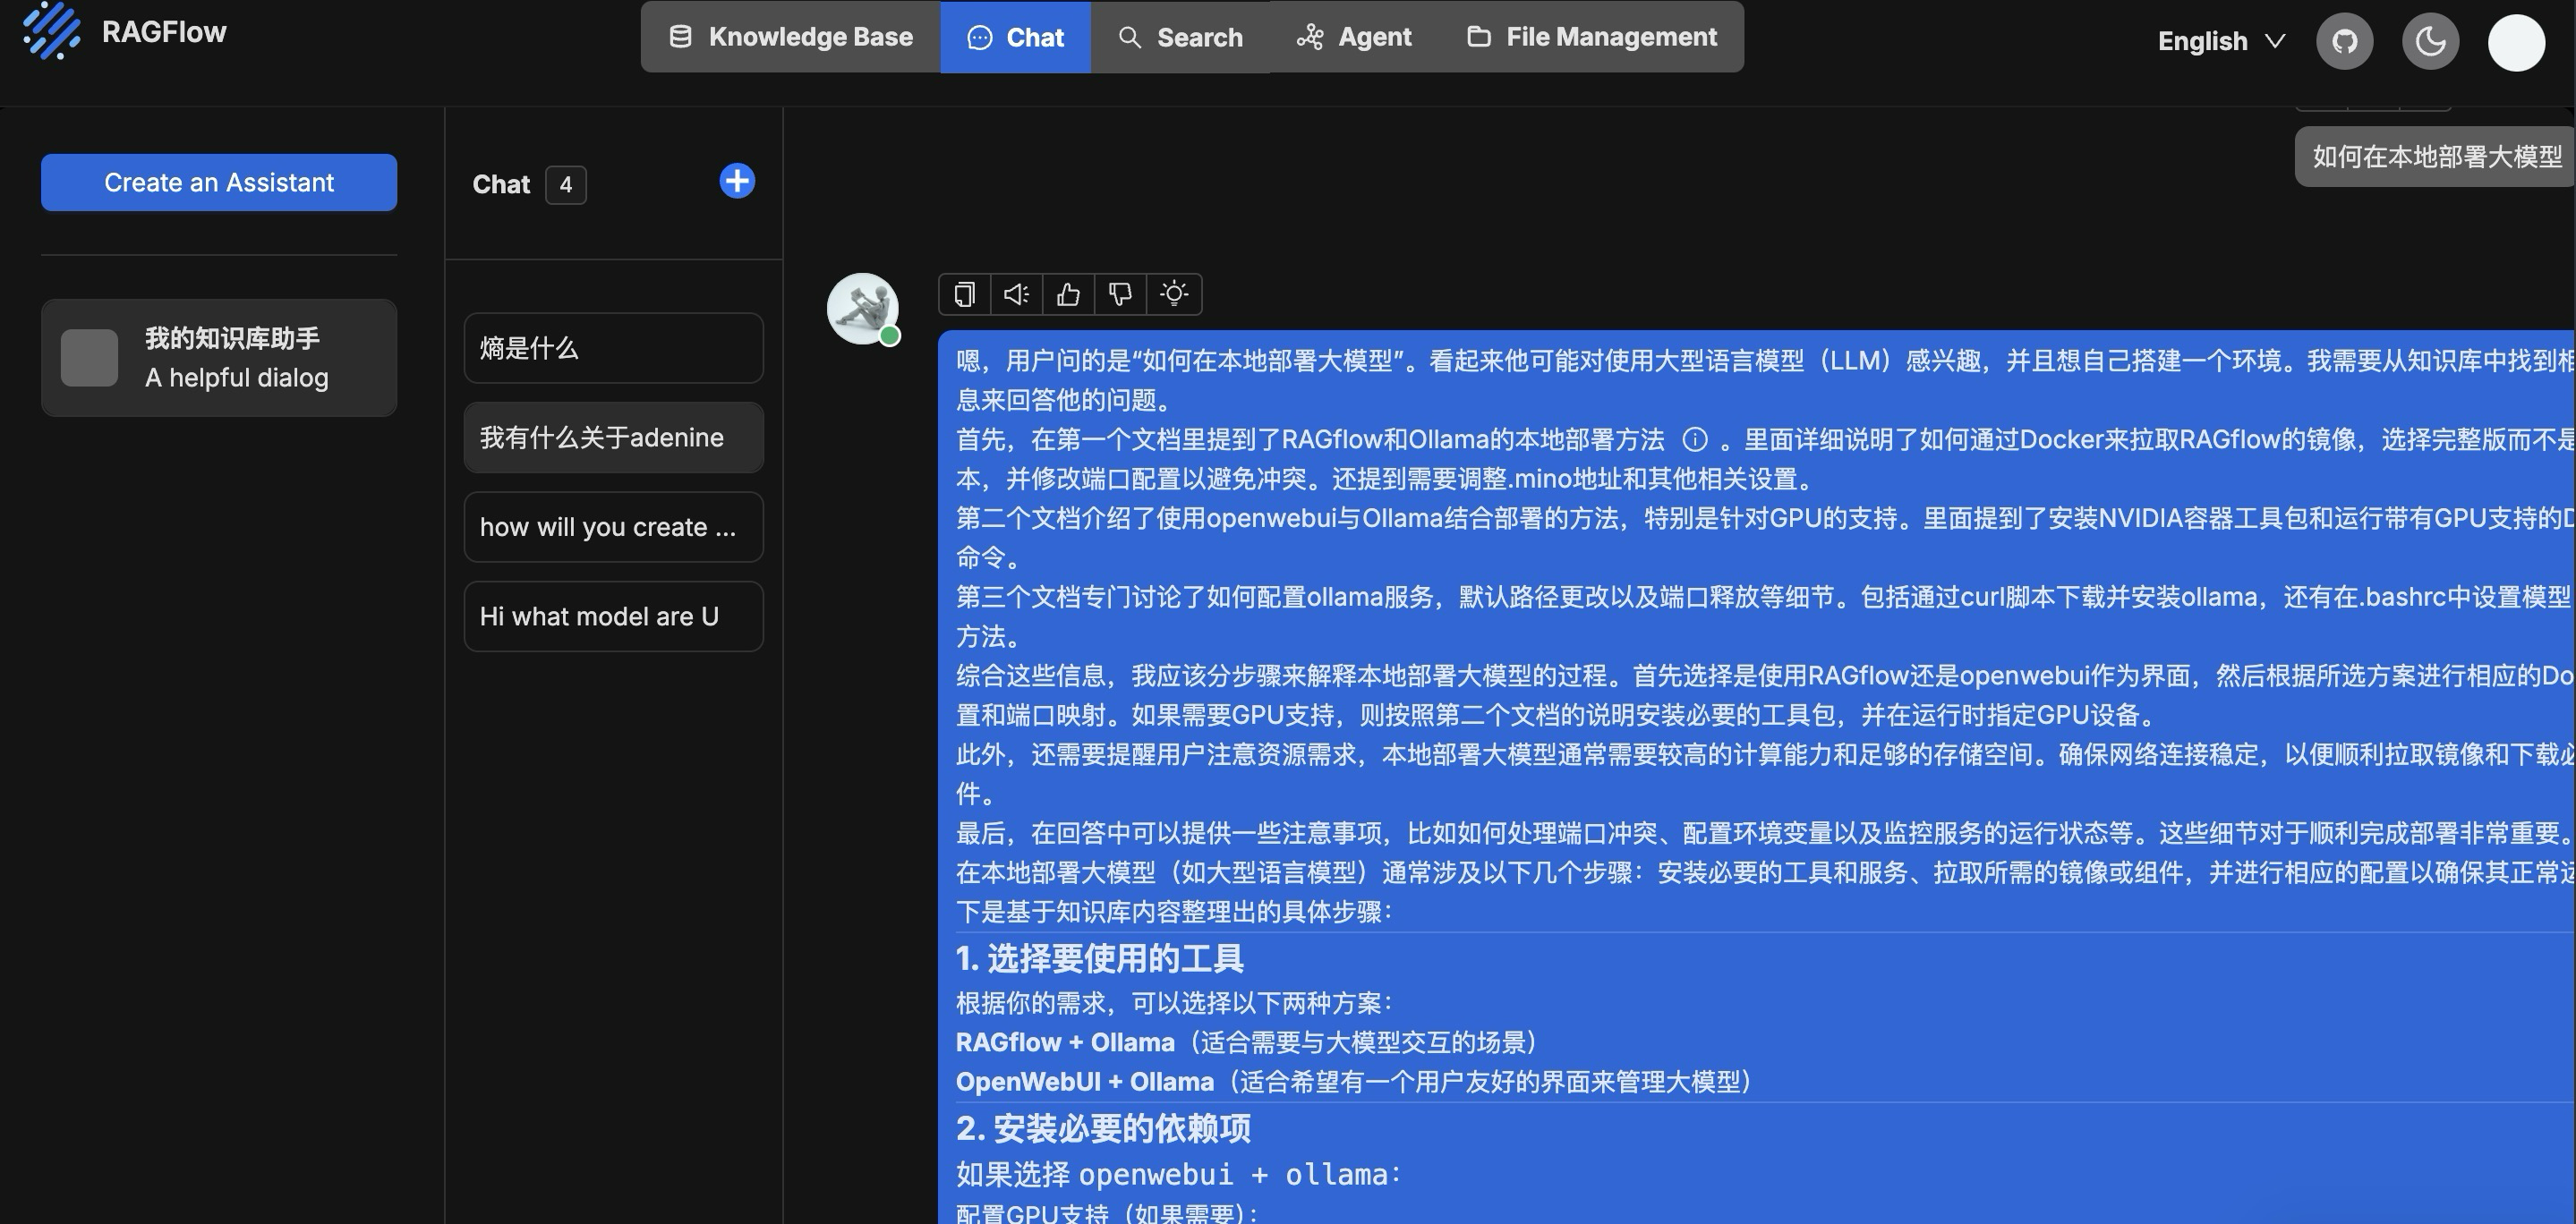Select the 我的知识库助手 assistant
Screen dimensions: 2576x1224
[218, 357]
